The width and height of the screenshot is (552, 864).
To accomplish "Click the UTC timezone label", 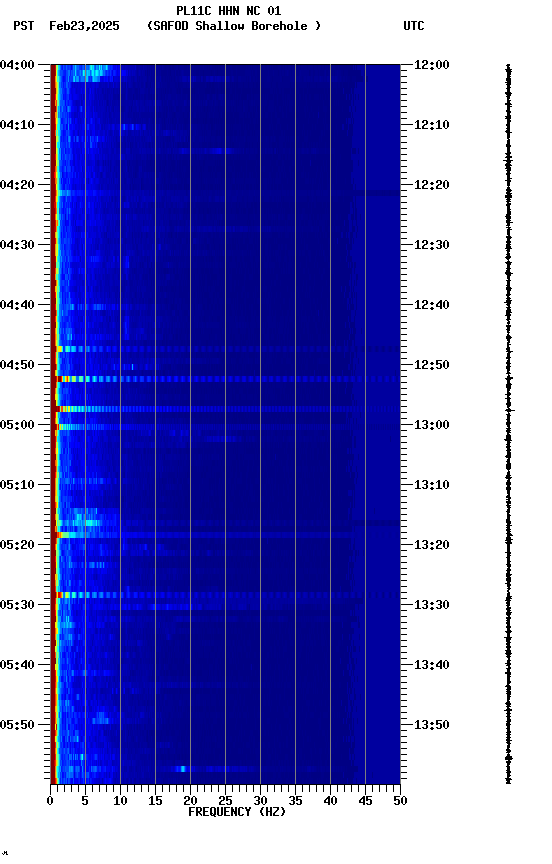I will 414,26.
